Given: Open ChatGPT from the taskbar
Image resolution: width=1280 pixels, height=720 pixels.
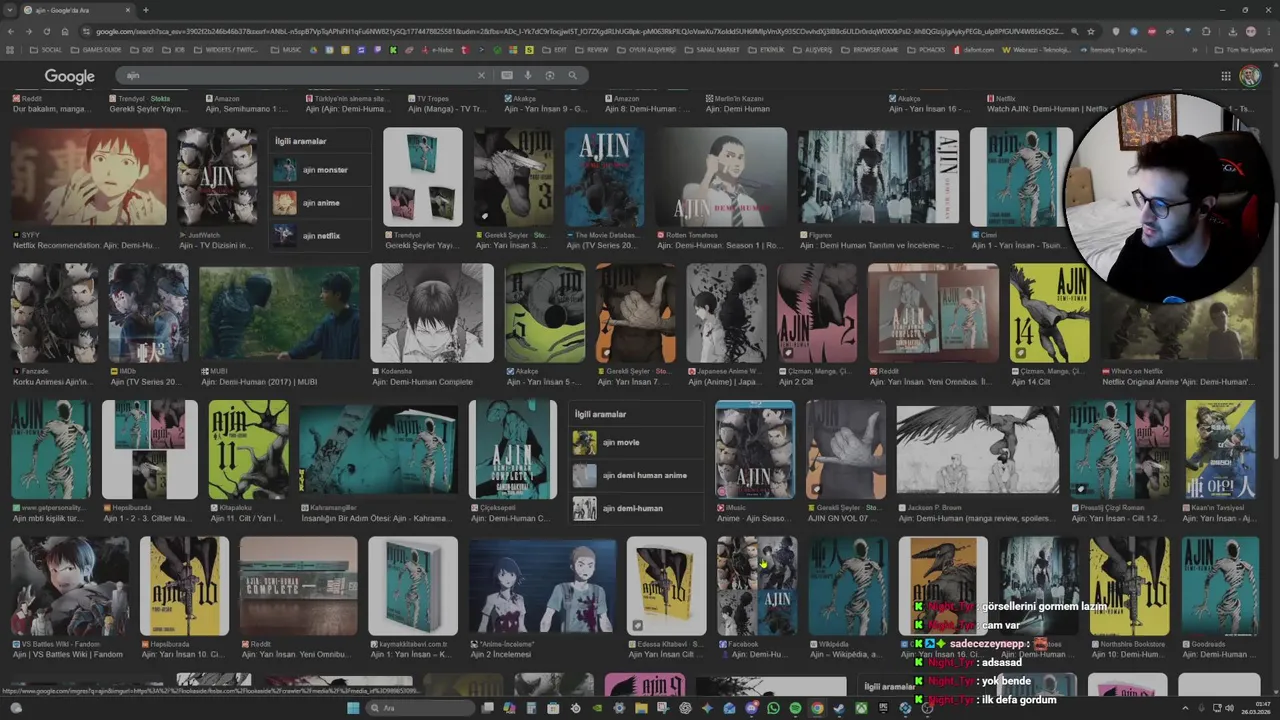Looking at the screenshot, I should (685, 708).
